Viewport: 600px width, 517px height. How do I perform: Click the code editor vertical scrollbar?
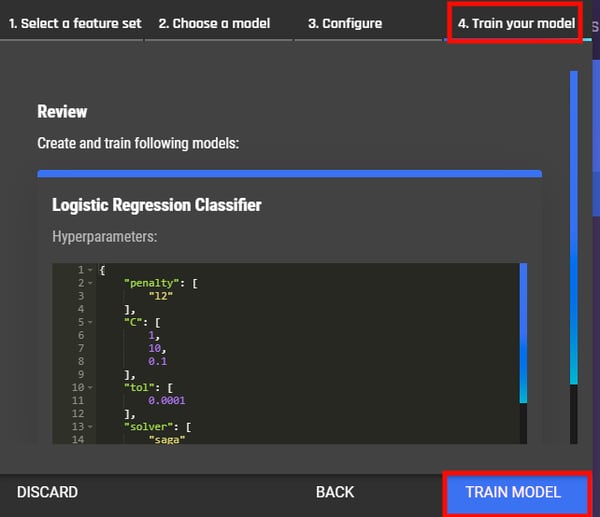coord(523,333)
